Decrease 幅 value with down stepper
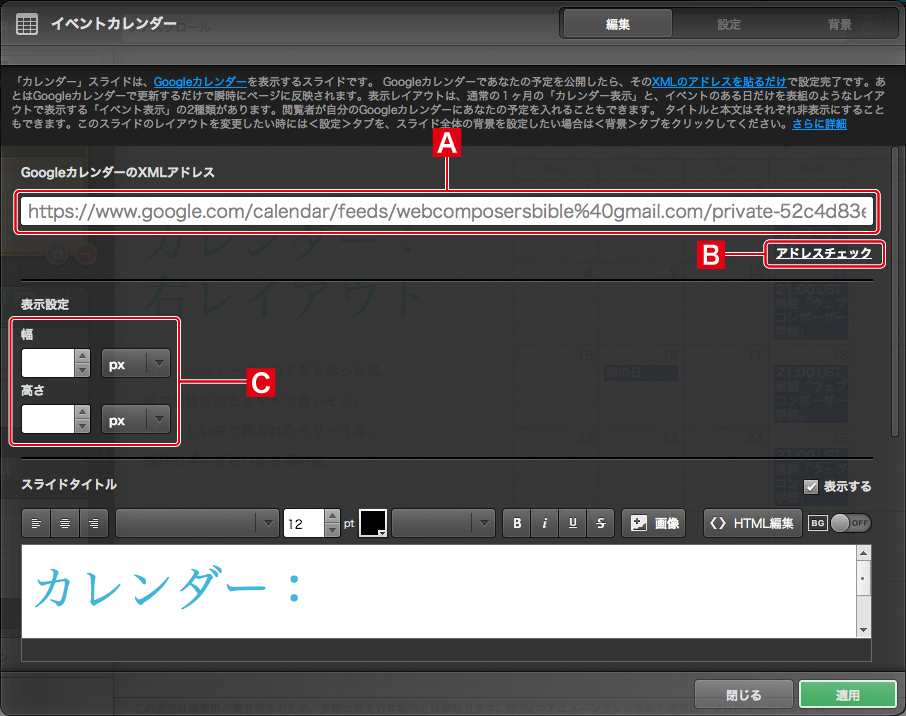Screen dimensions: 906x716 (x=83, y=370)
